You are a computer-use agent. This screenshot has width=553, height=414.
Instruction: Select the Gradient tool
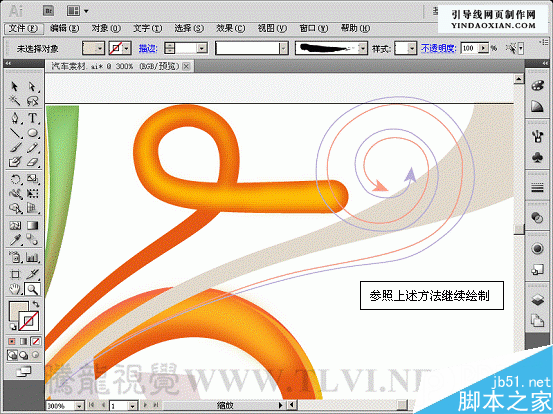pos(32,225)
